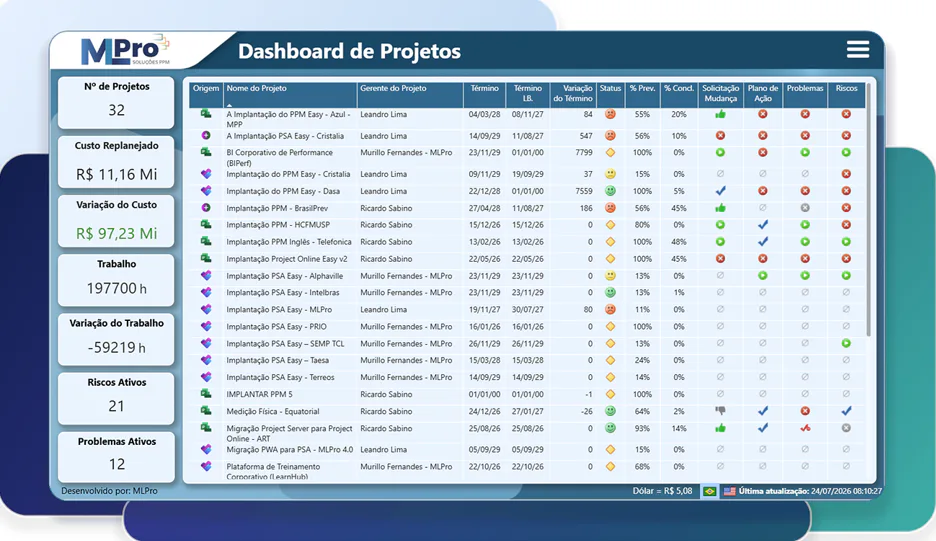Select the US flag language icon
The height and width of the screenshot is (541, 936).
click(x=729, y=491)
